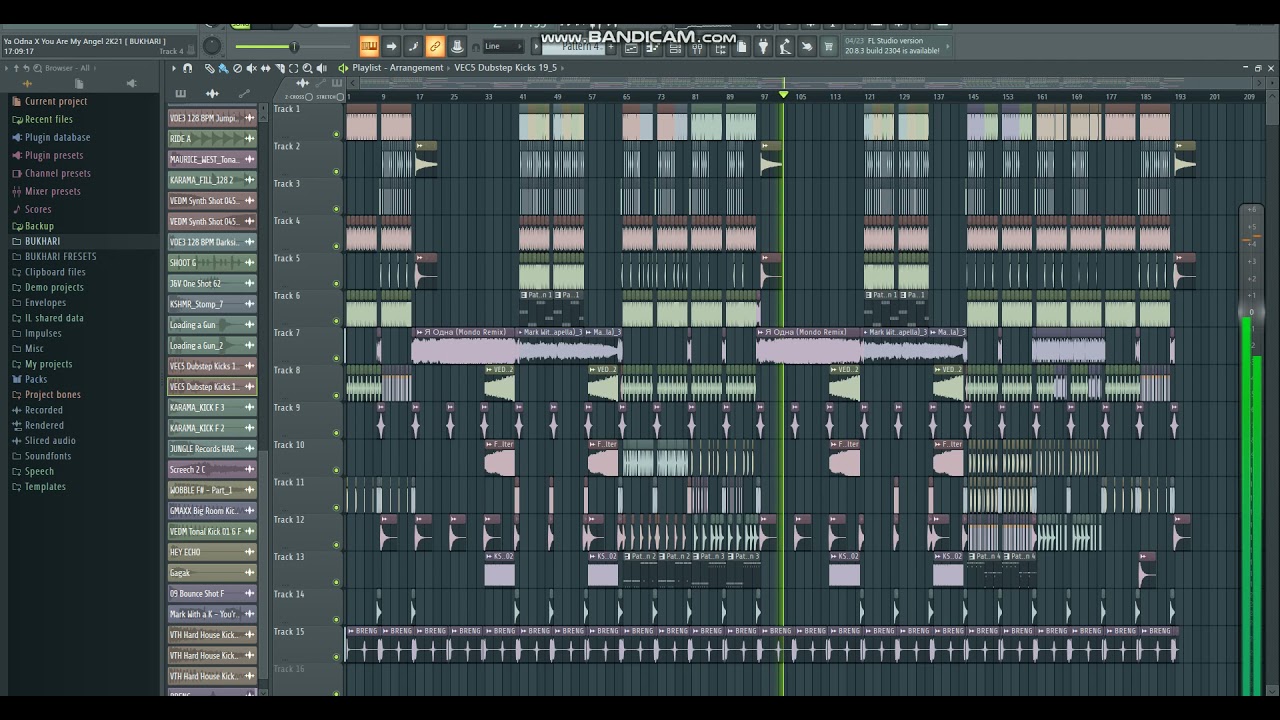This screenshot has height=720, width=1280.
Task: Select the Zoom magnifier tool
Action: click(307, 68)
